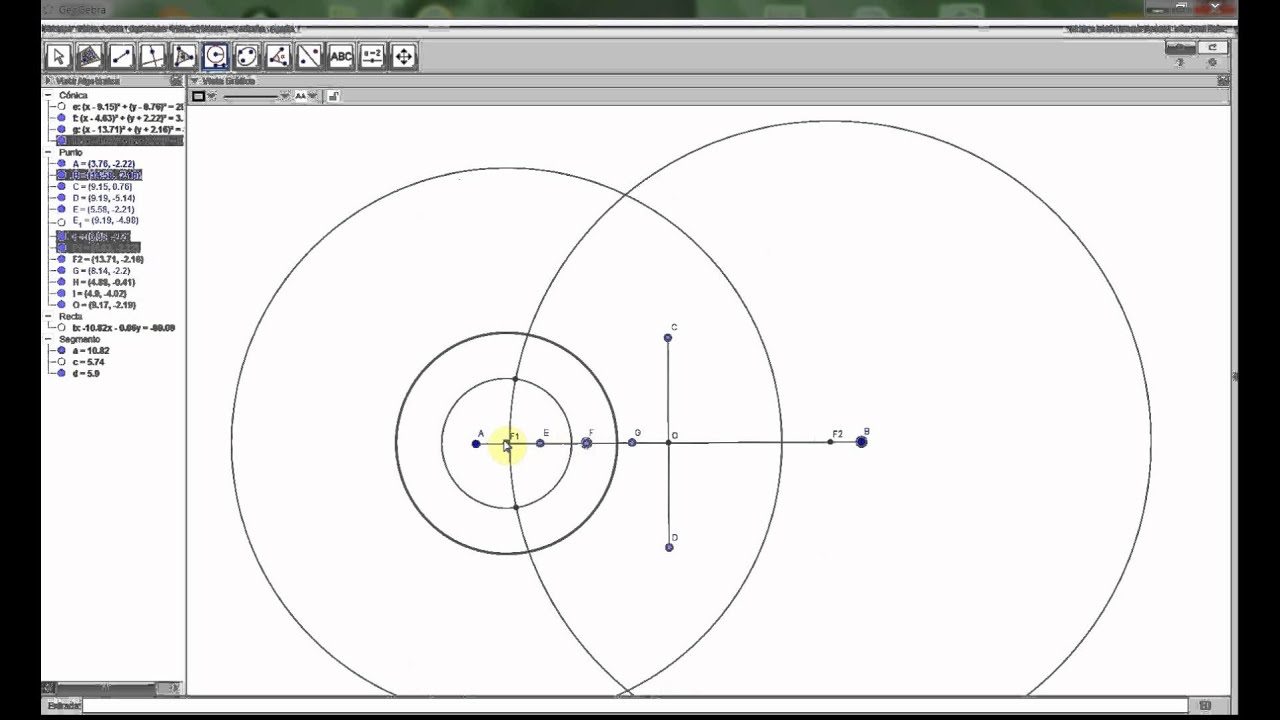Toggle visibility of point E1
This screenshot has width=1280, height=720.
(62, 221)
